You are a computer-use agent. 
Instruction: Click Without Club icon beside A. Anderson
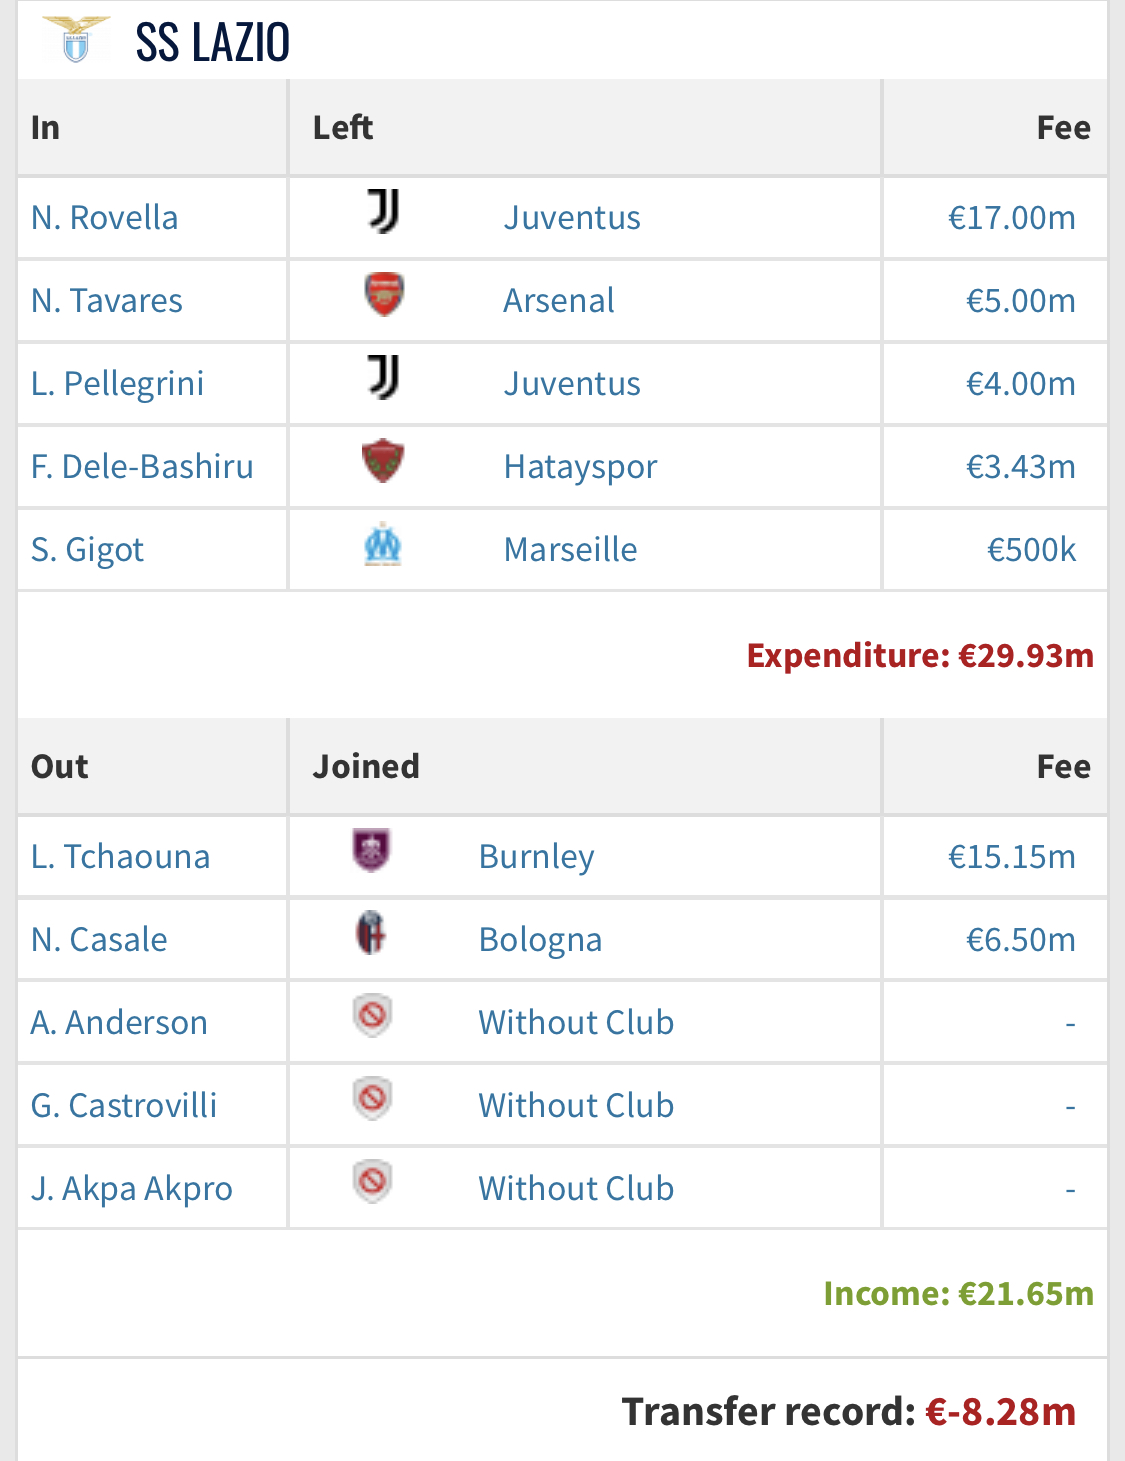pyautogui.click(x=372, y=1017)
